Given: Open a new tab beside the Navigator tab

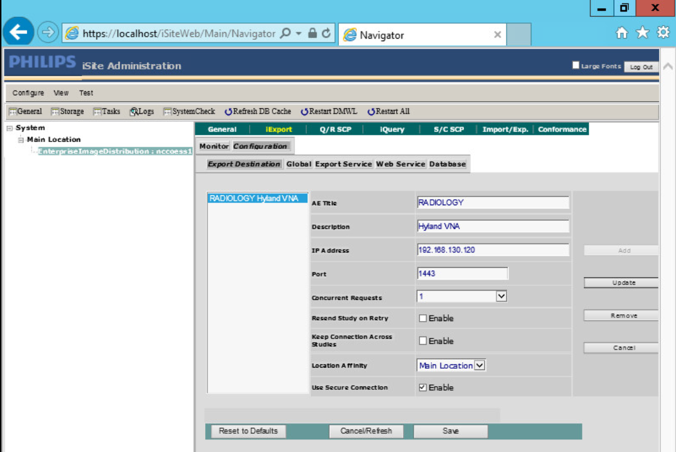Looking at the screenshot, I should (x=519, y=35).
